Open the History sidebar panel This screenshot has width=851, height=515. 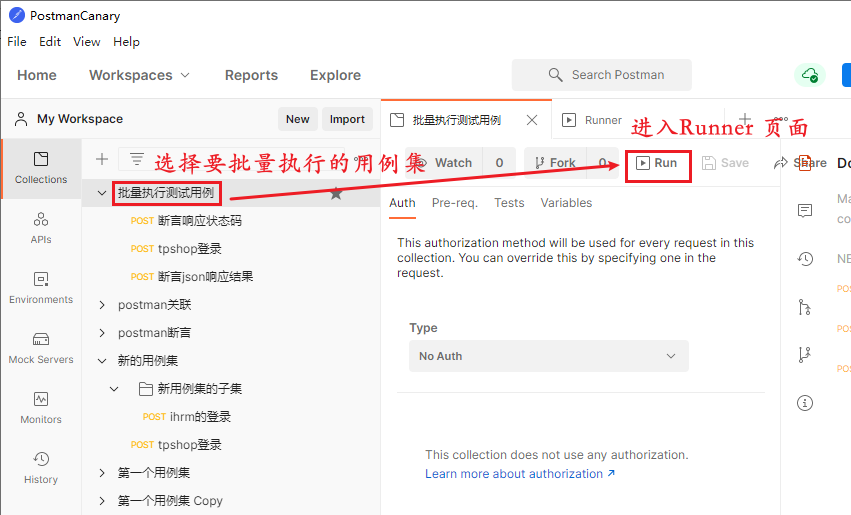pos(41,468)
